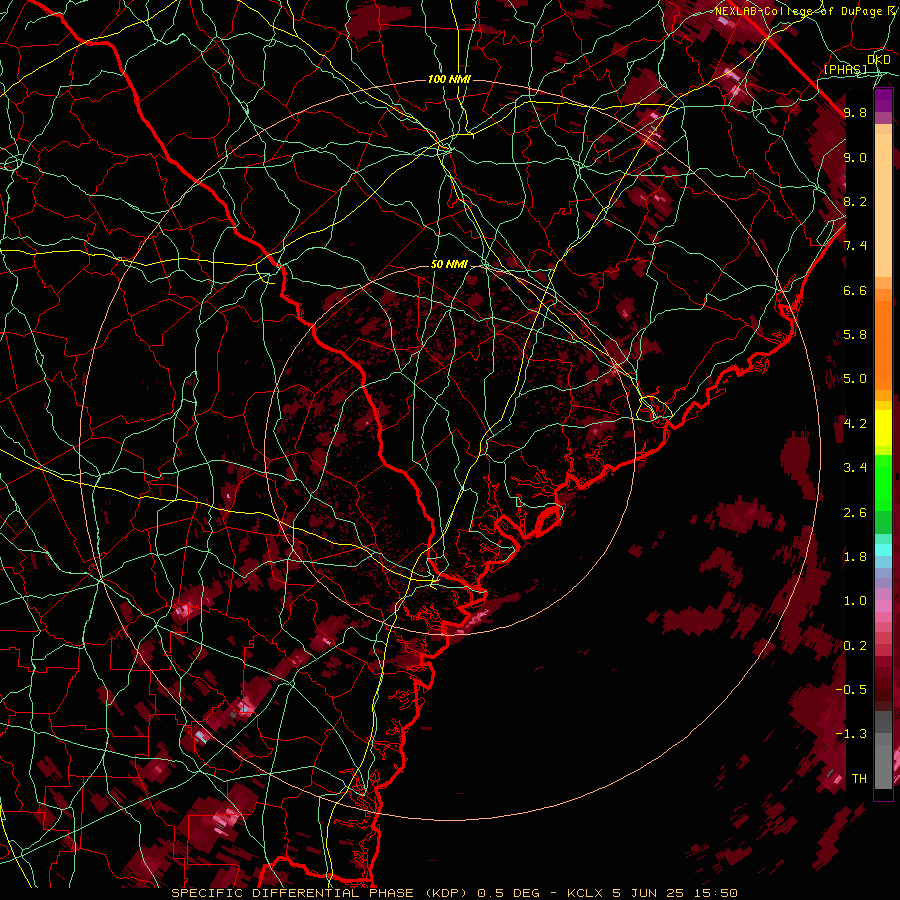The image size is (900, 900).
Task: Click the 6.6 value on color scale
Action: (855, 290)
